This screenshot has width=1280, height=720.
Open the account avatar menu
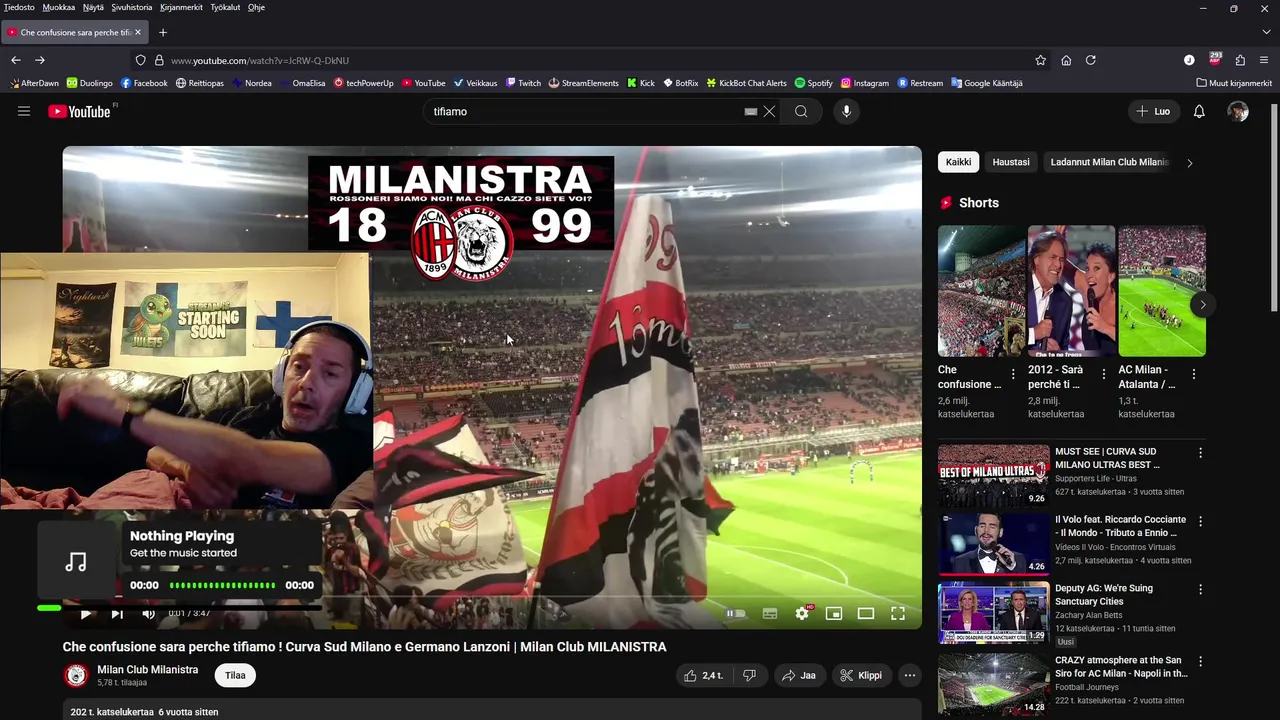click(x=1238, y=111)
